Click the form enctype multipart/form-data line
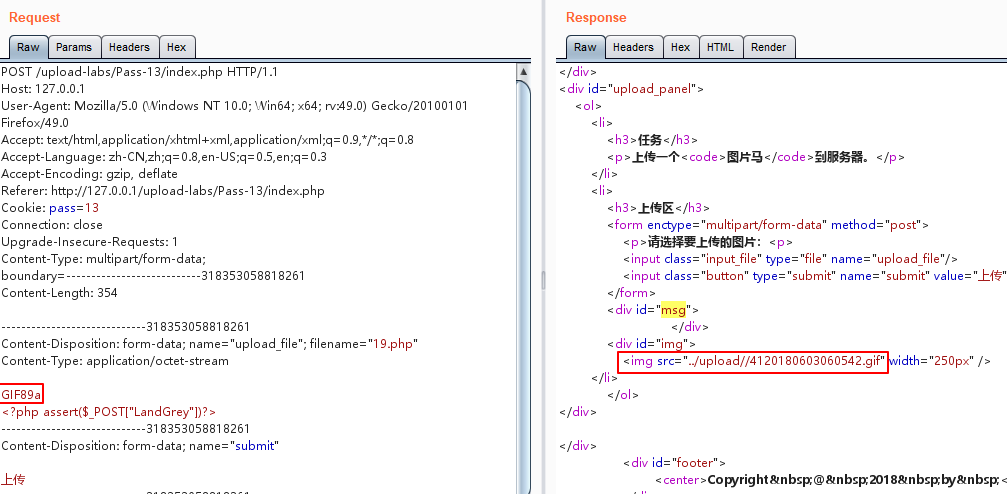This screenshot has width=1007, height=494. click(768, 225)
